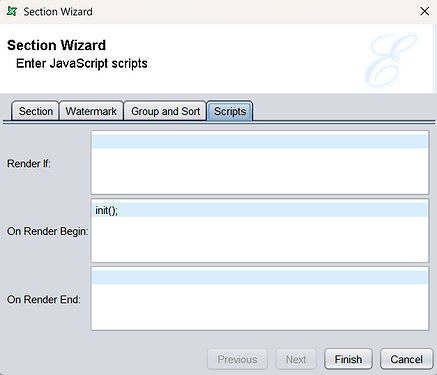The height and width of the screenshot is (375, 437).
Task: Place cursor on the init(); line
Action: tap(260, 210)
